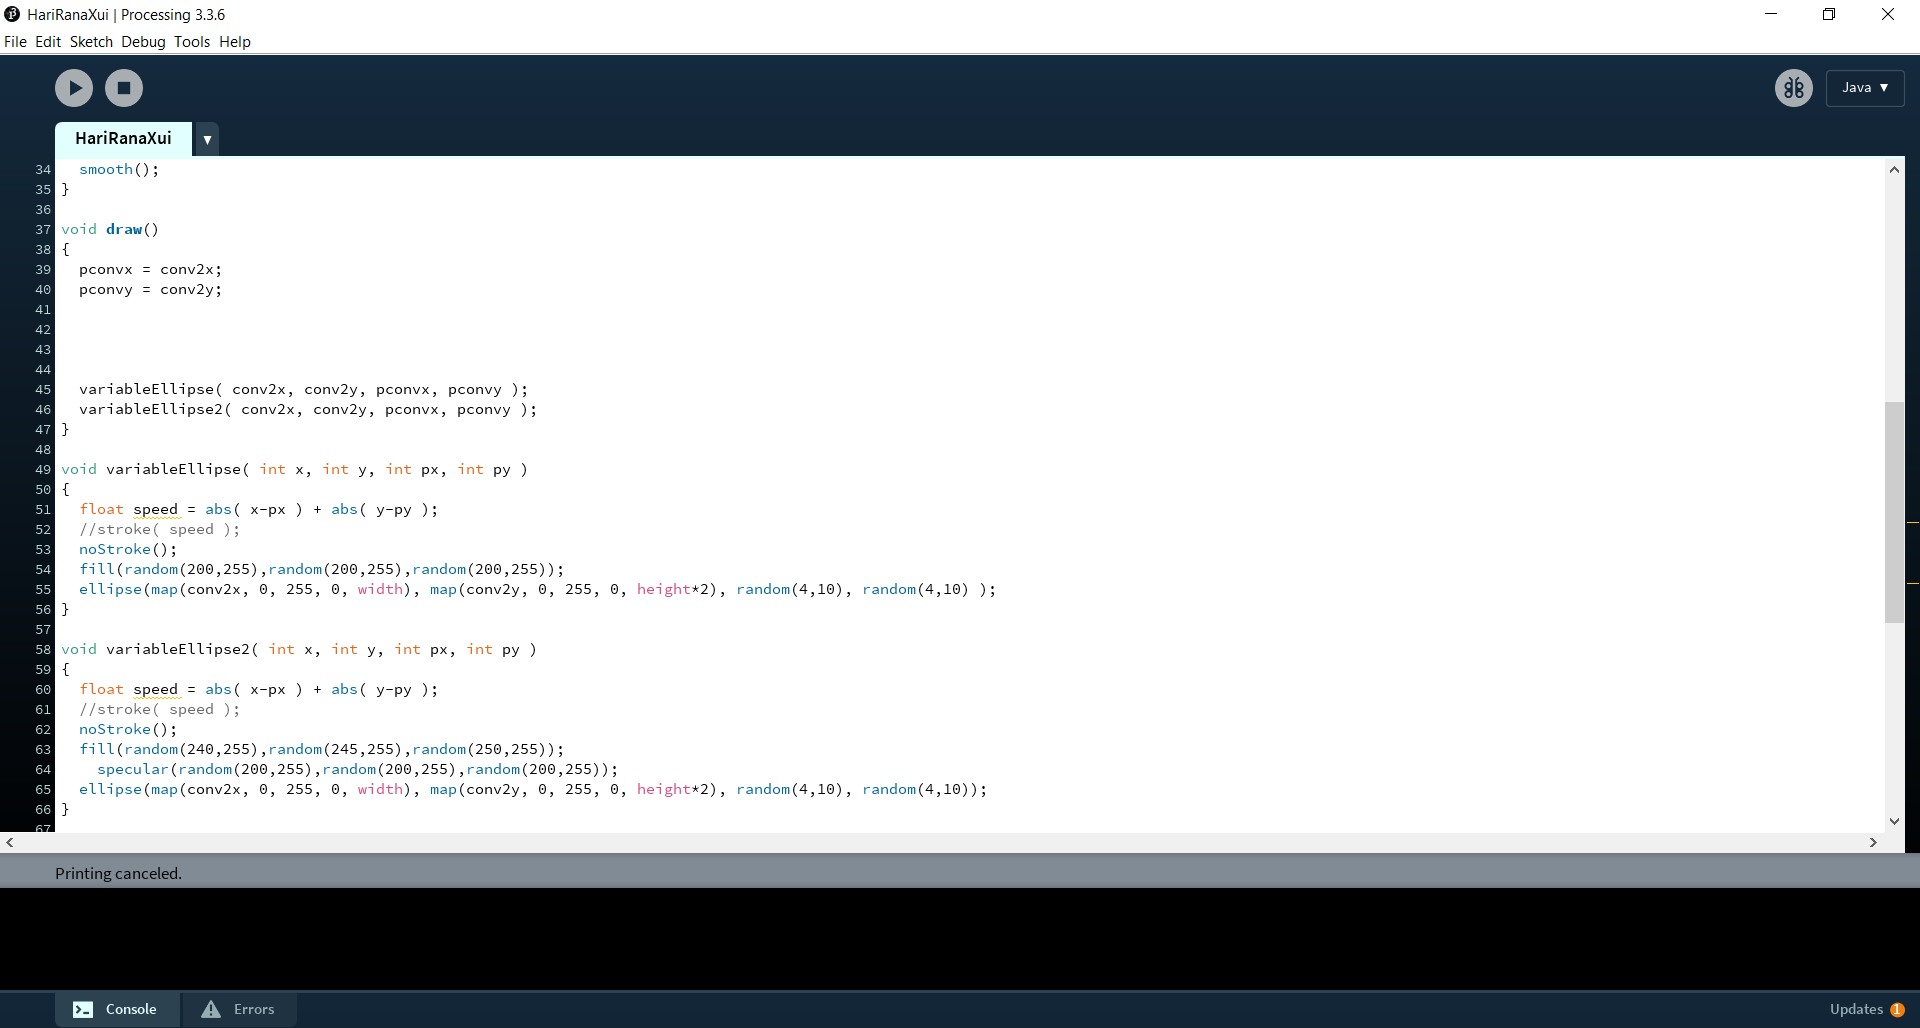Toggle the debugger butterfly icon

click(1793, 88)
